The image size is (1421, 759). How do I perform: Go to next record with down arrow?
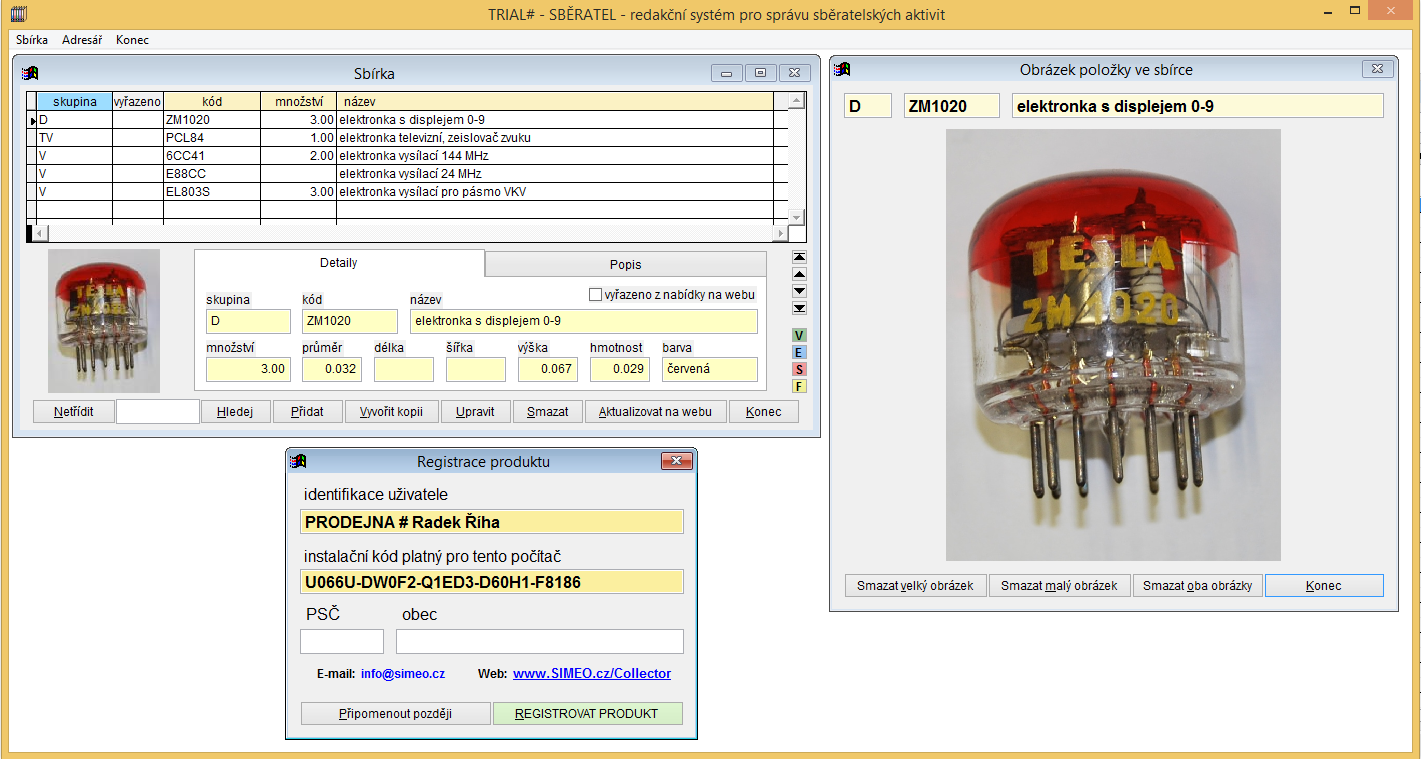(x=799, y=290)
